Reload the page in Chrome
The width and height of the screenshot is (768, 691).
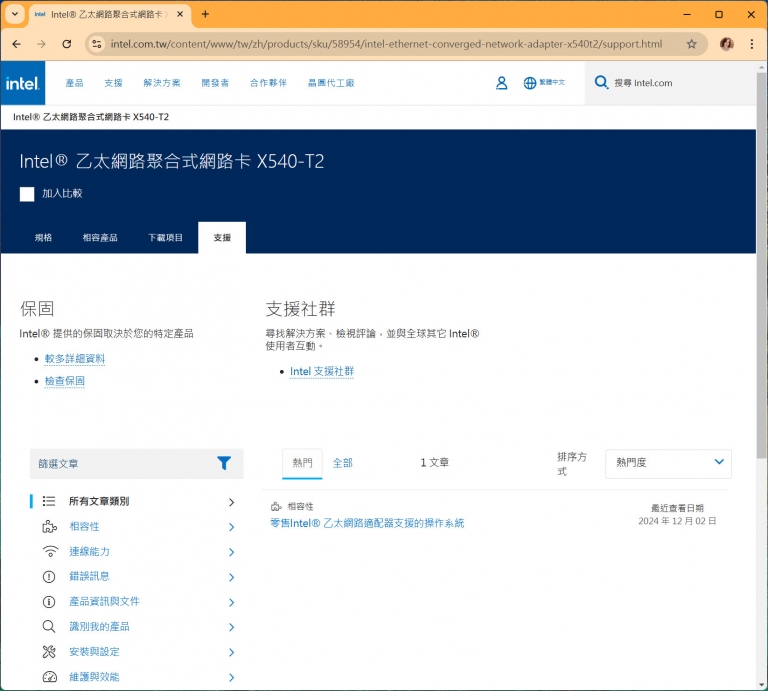pos(67,44)
